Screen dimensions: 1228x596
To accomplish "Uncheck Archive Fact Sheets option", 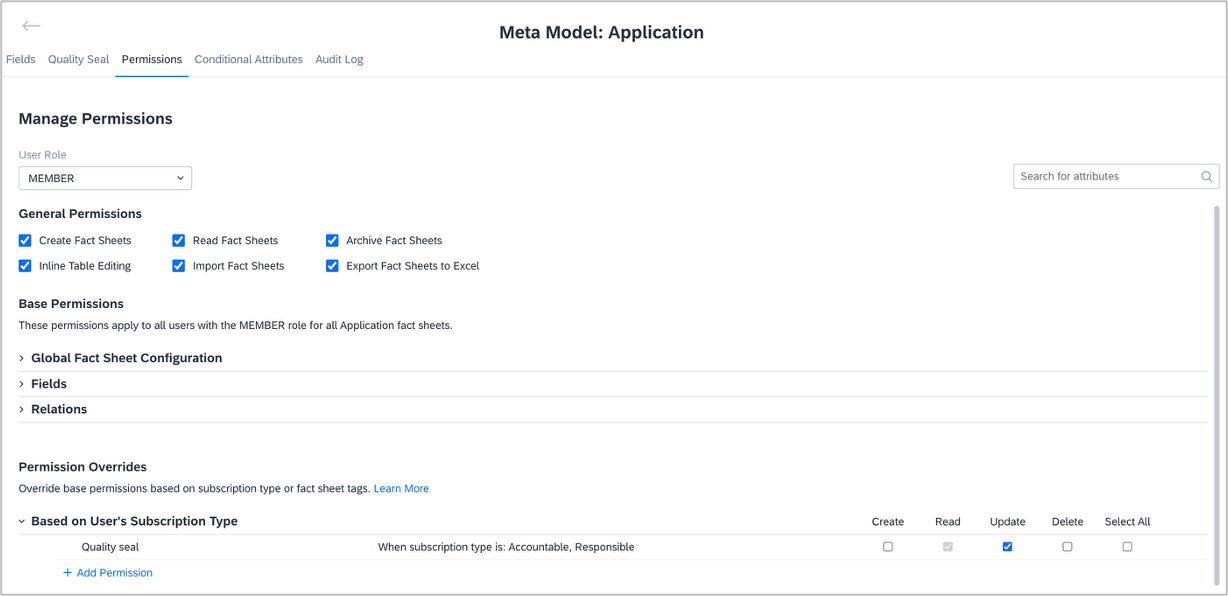I will pos(332,240).
